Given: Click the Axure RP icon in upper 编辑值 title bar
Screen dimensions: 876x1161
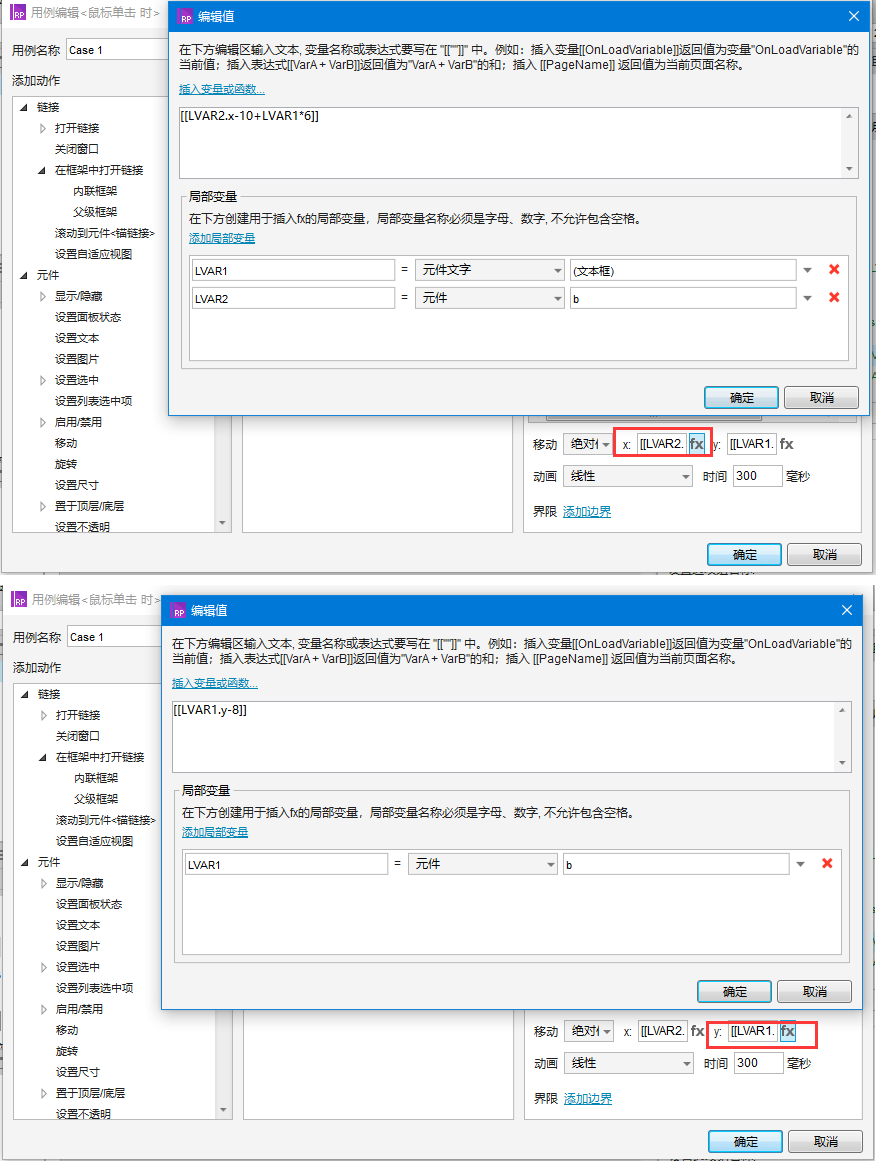Looking at the screenshot, I should tap(184, 16).
